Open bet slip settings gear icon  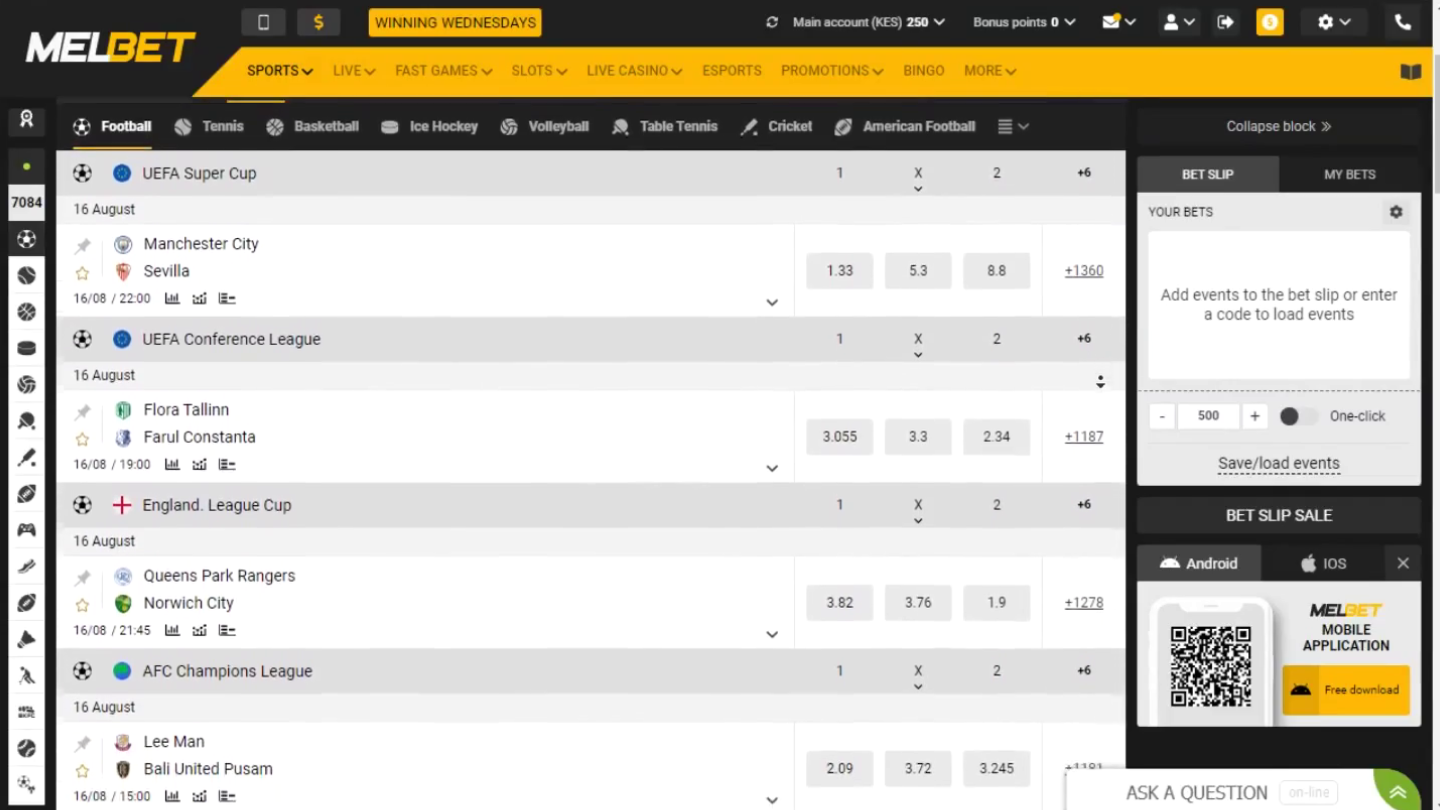(x=1396, y=212)
